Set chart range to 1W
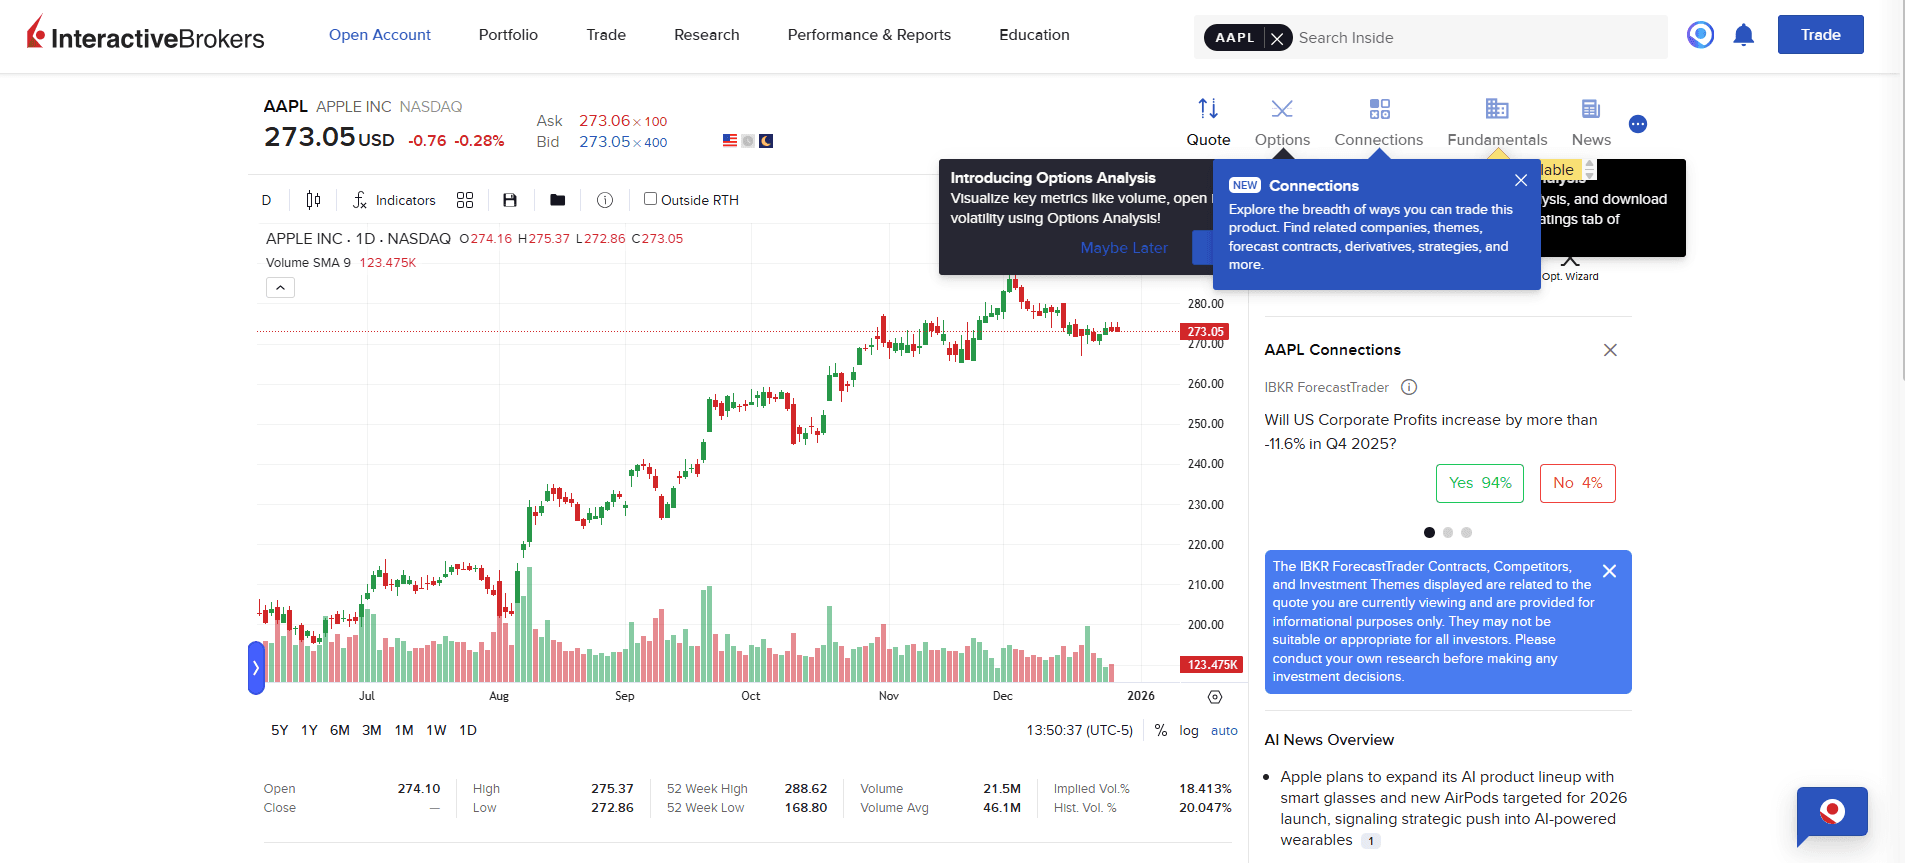 pyautogui.click(x=437, y=731)
